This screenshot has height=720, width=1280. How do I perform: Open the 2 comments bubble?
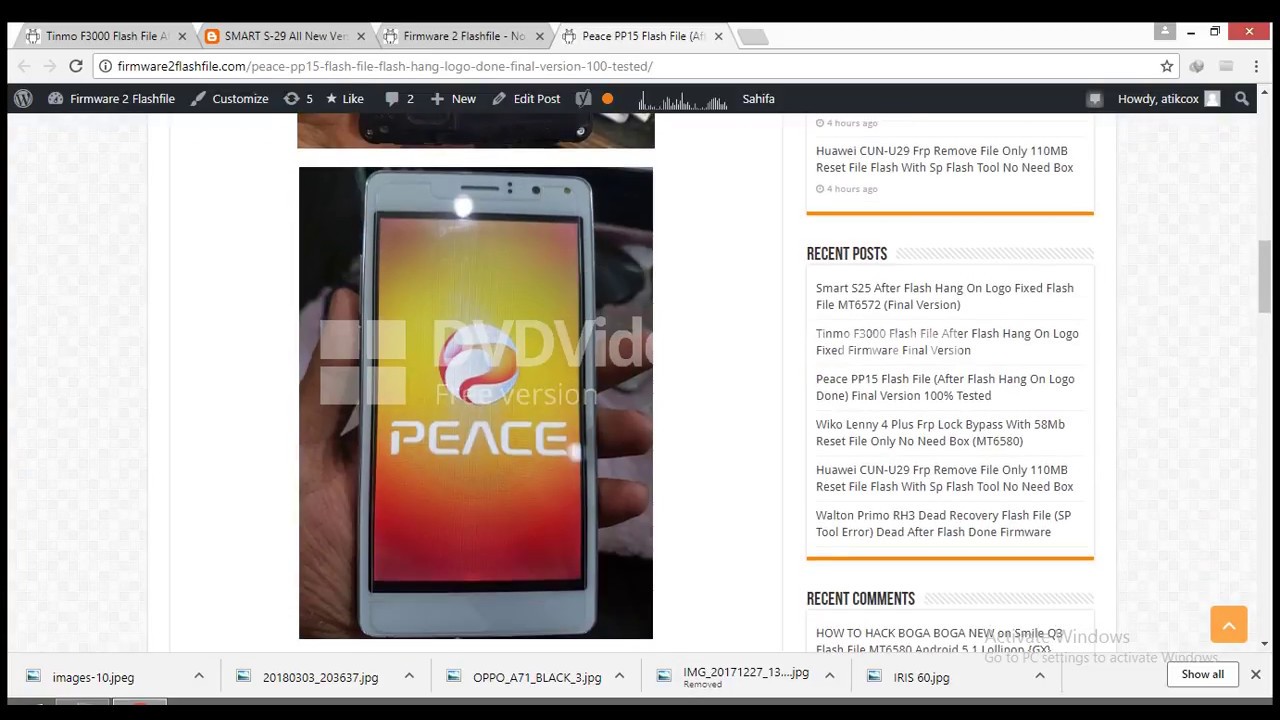[x=399, y=99]
